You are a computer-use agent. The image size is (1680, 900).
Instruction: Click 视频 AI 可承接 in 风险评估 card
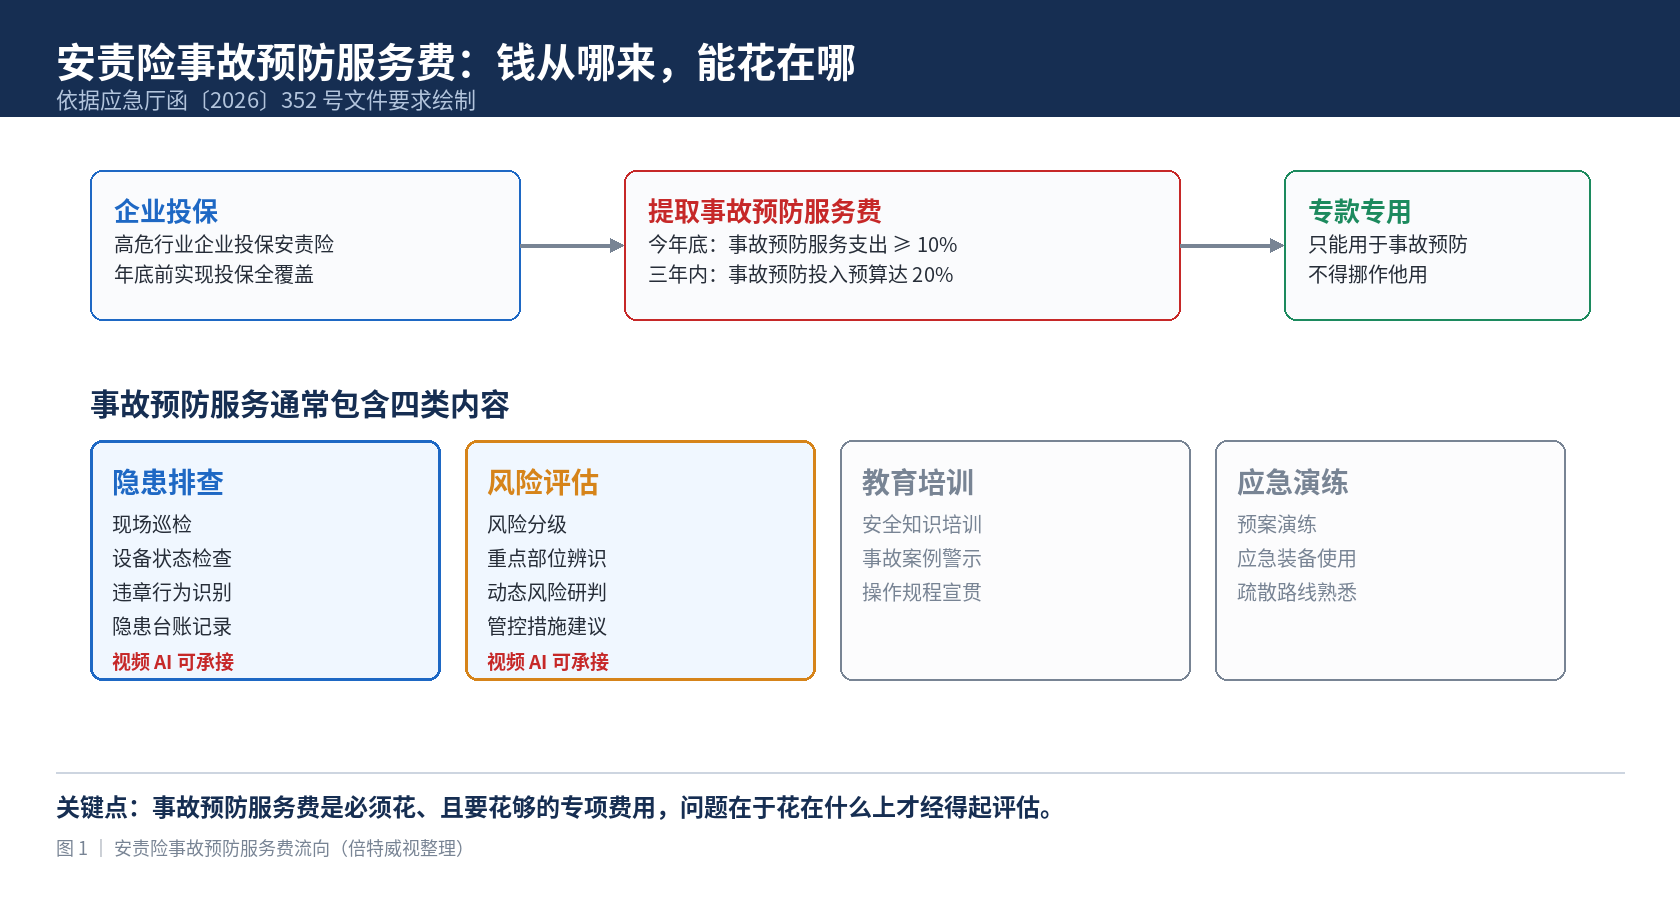548,661
